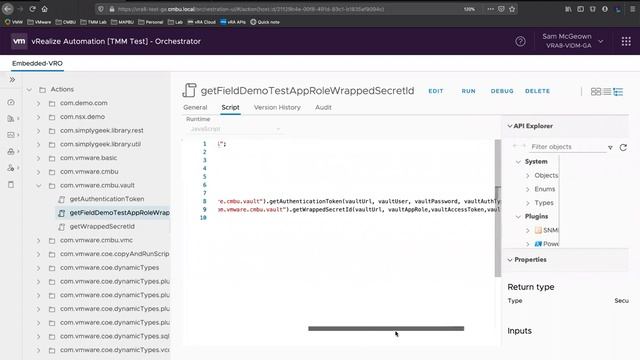Image resolution: width=640 pixels, height=360 pixels.
Task: Go to browser home page
Action: [44, 9]
